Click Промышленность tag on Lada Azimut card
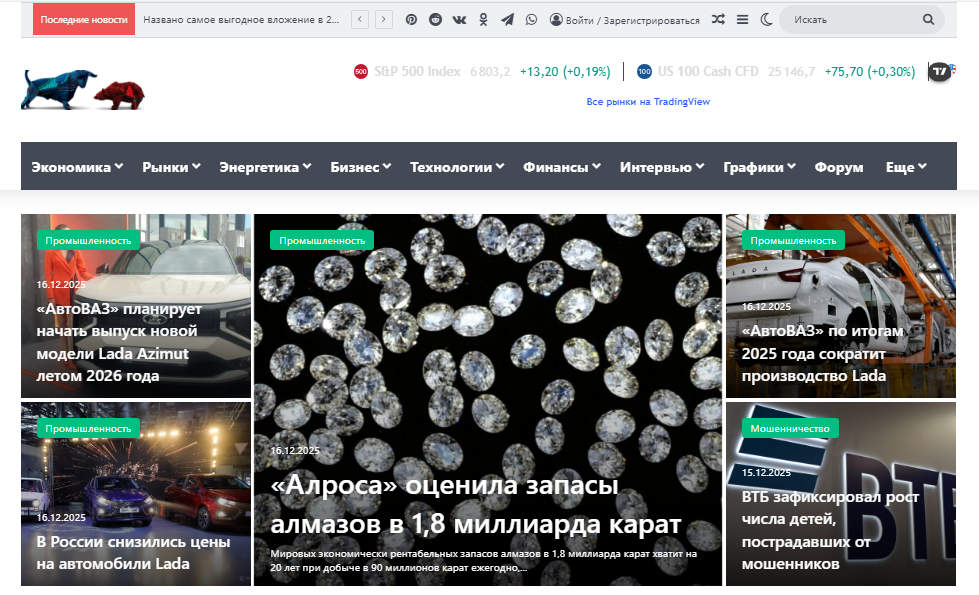 click(x=88, y=240)
